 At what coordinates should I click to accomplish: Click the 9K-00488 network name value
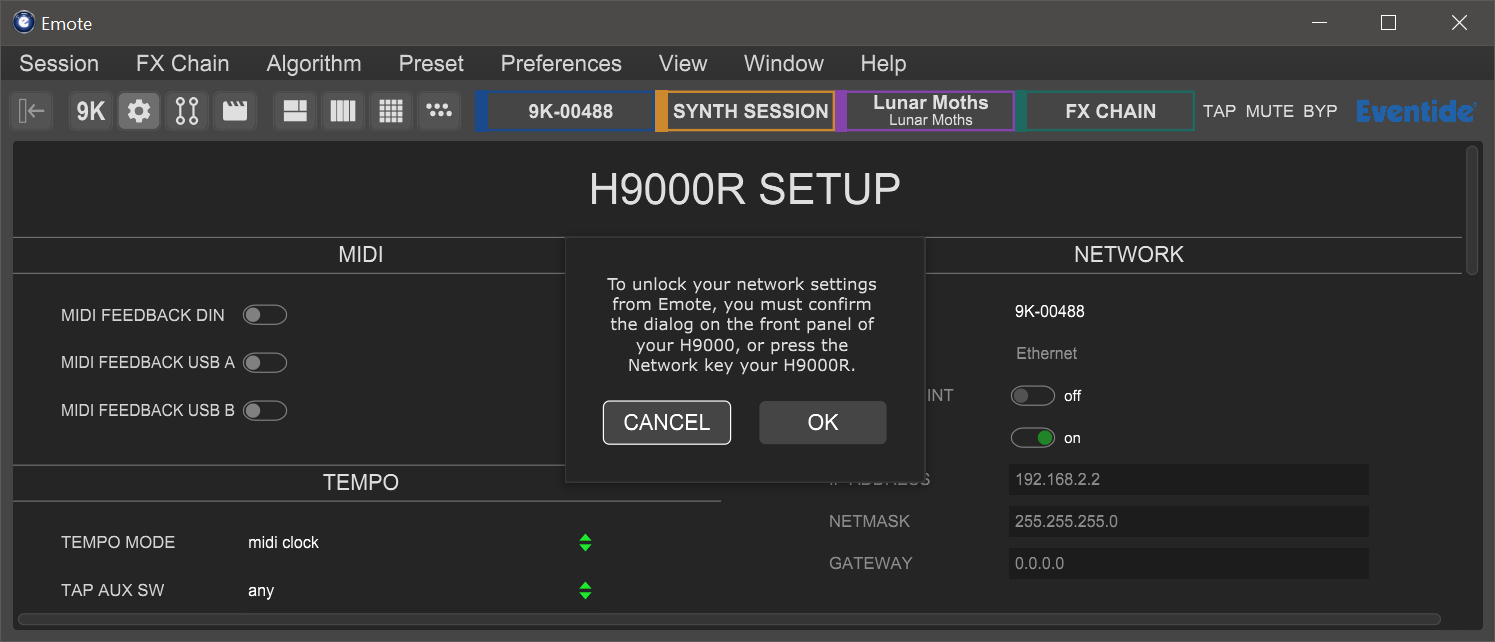click(1049, 312)
